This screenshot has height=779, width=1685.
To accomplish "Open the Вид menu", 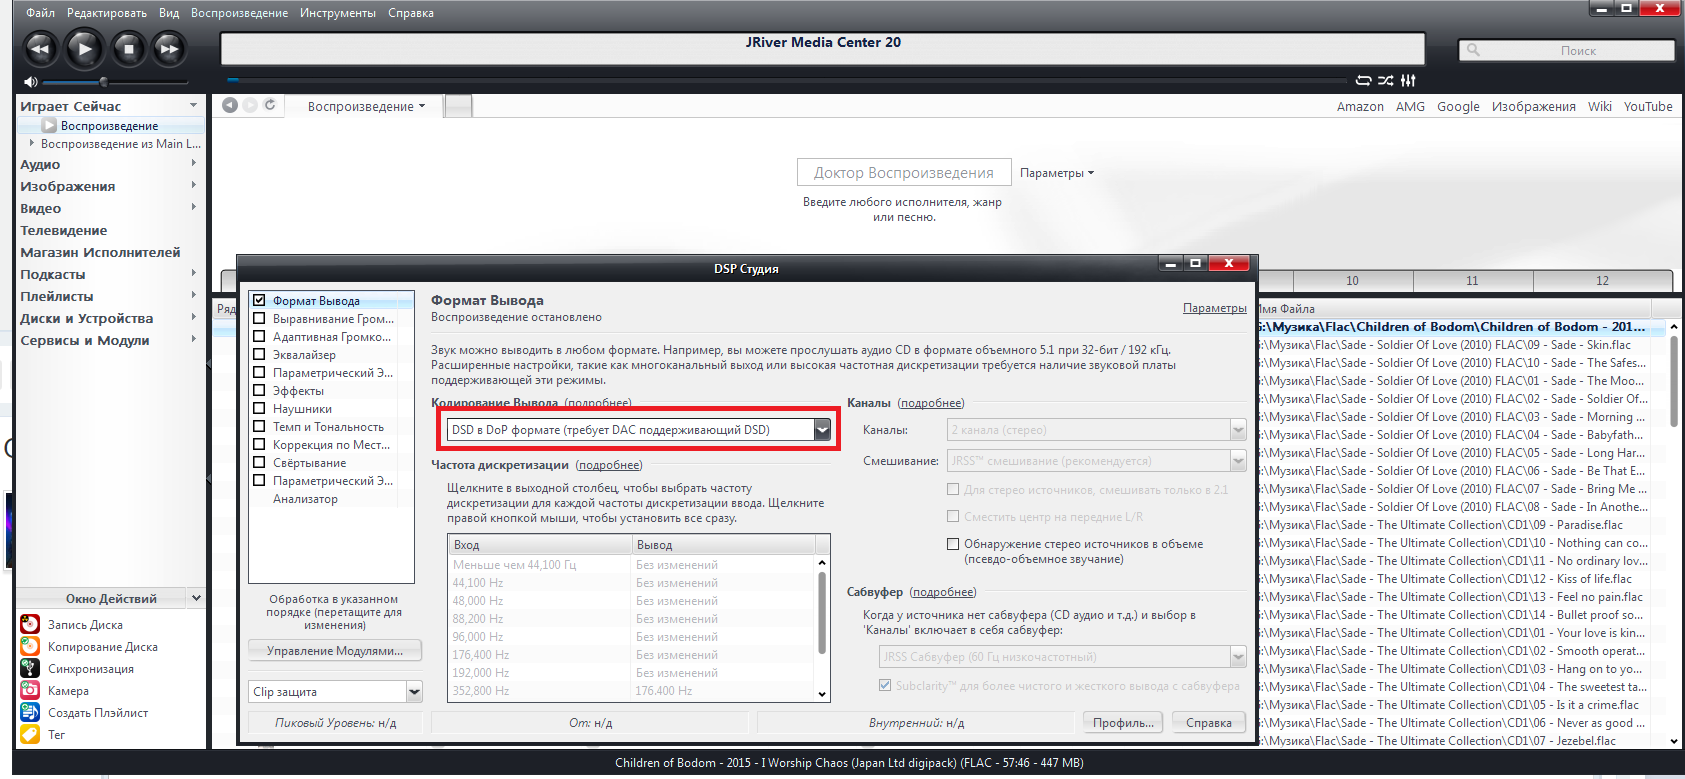I will (x=169, y=13).
